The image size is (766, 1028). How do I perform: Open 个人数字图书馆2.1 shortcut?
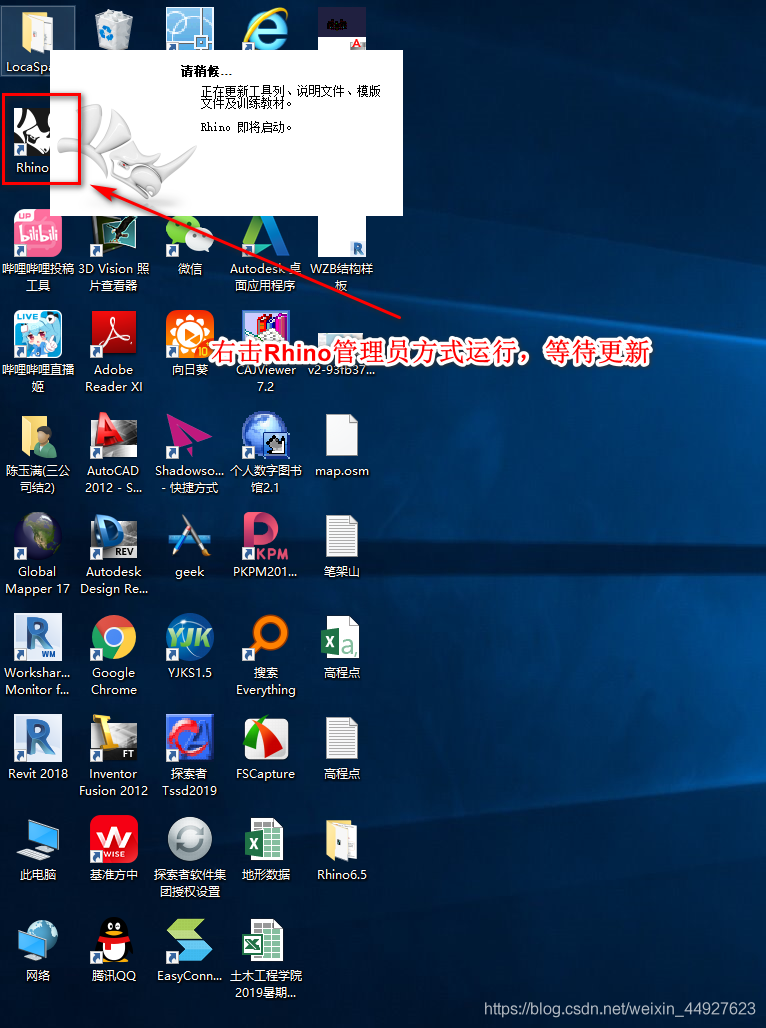[265, 452]
